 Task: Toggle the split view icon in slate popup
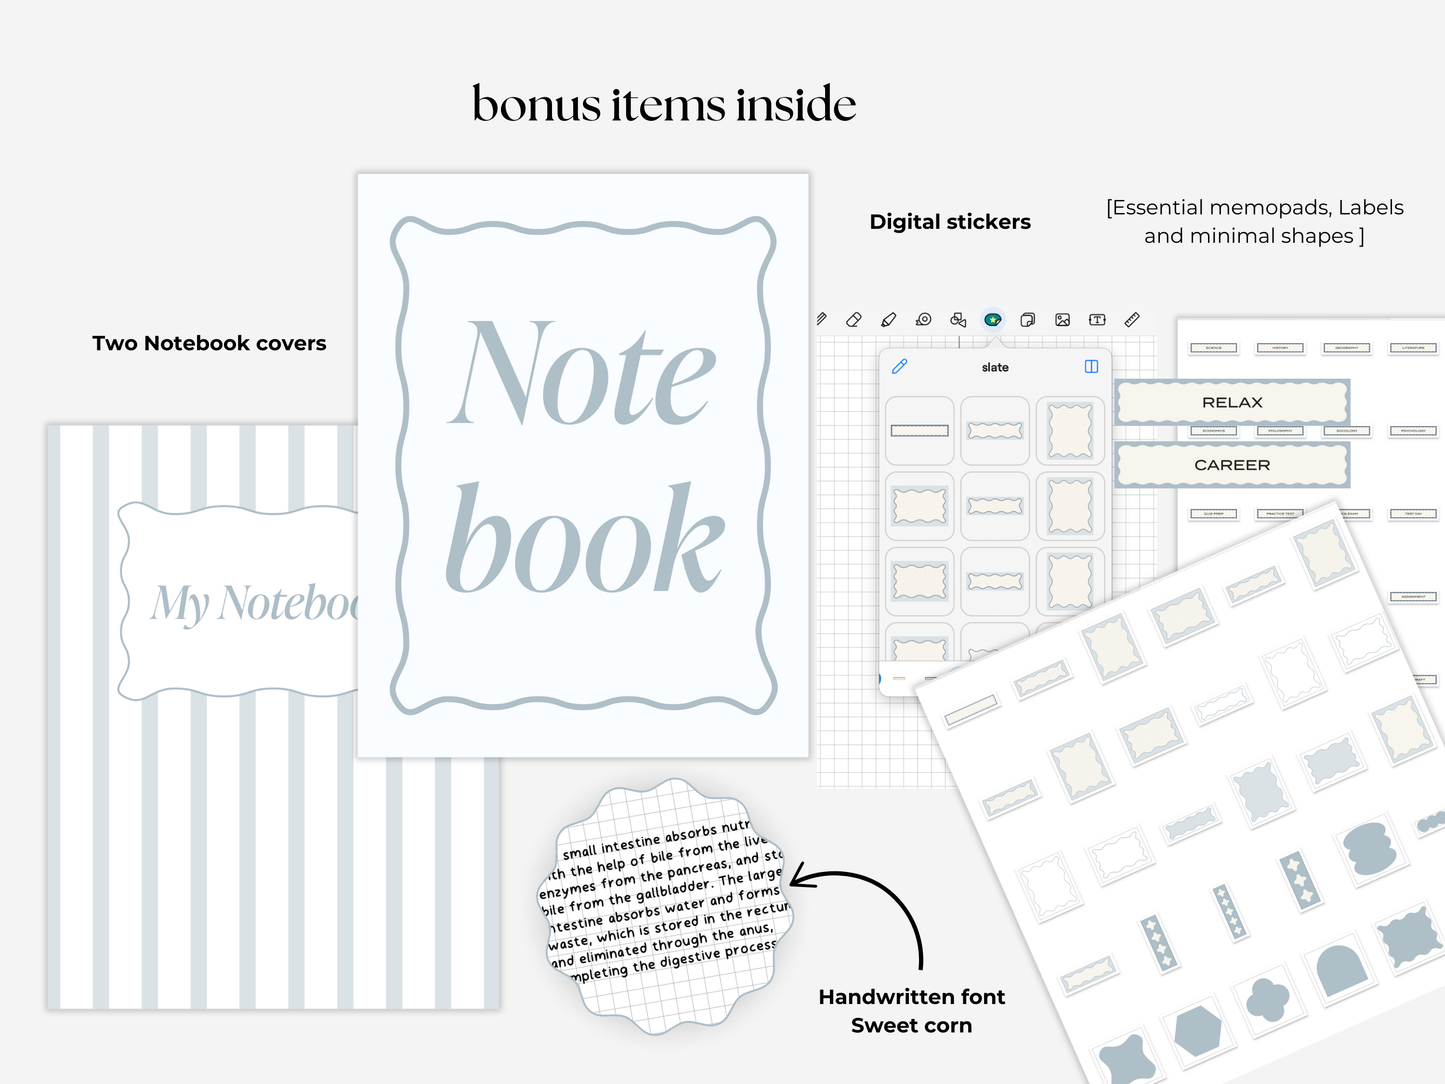click(x=1090, y=367)
